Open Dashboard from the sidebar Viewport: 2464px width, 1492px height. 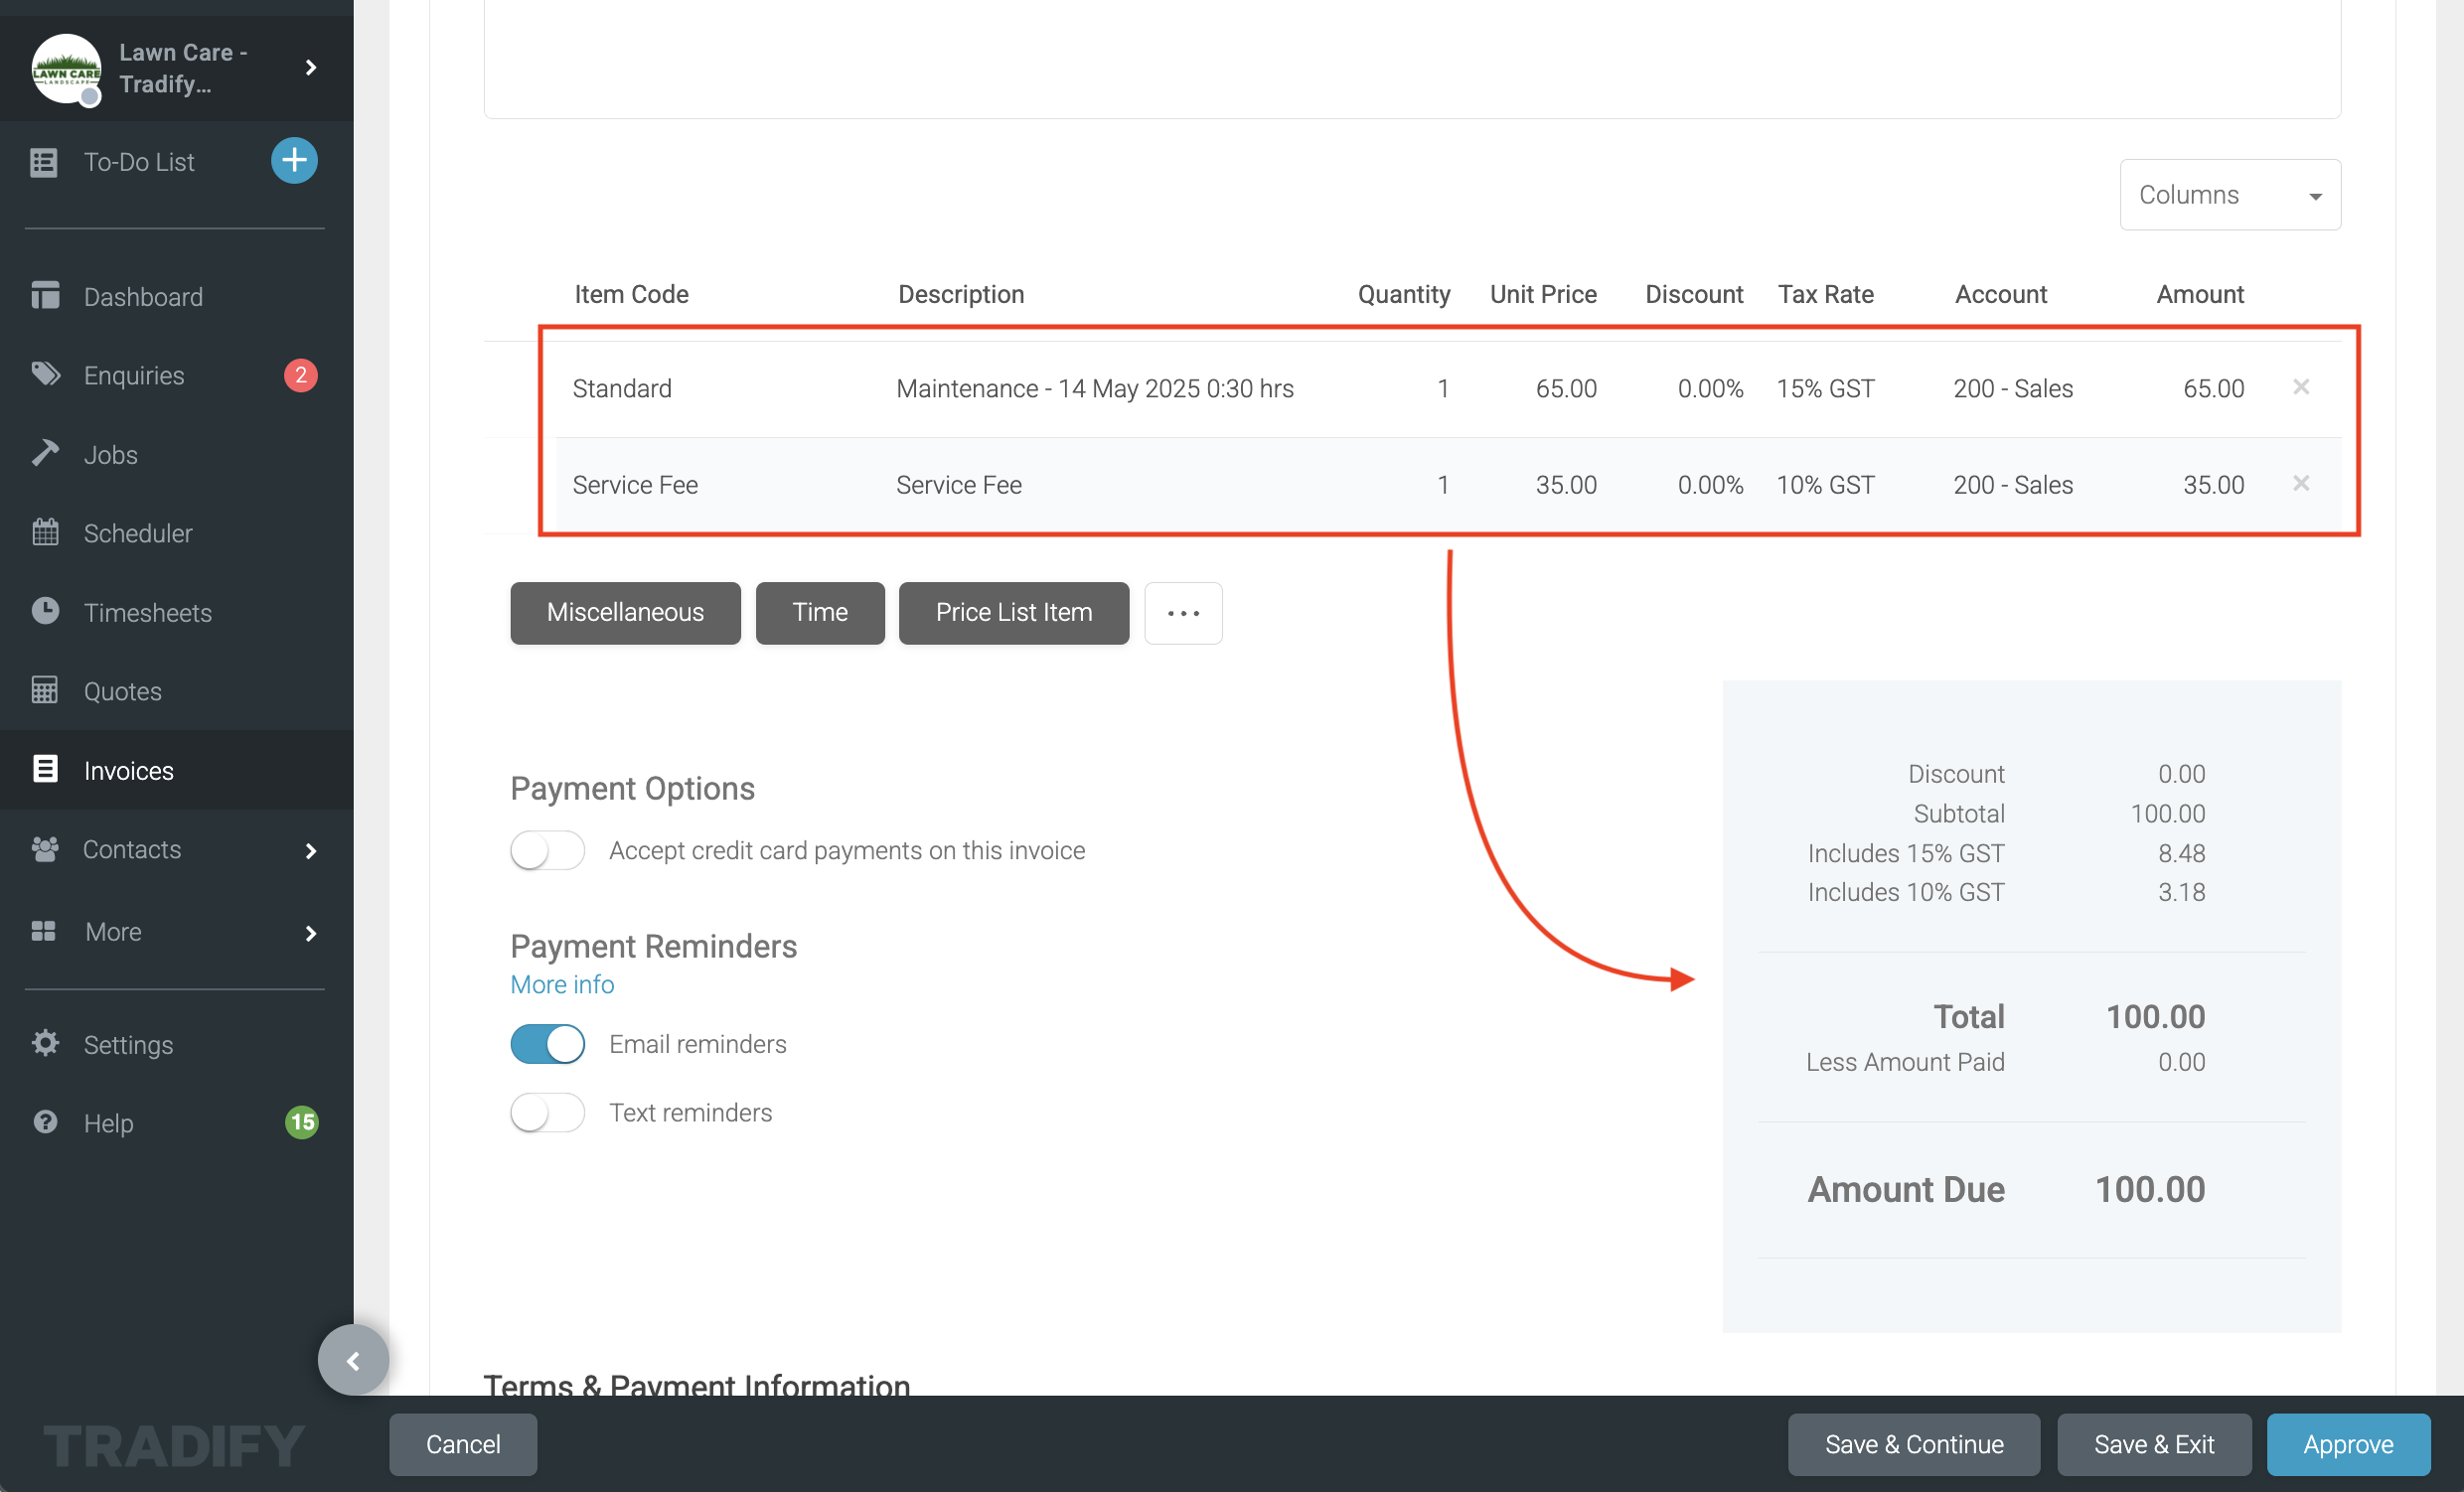(x=143, y=297)
